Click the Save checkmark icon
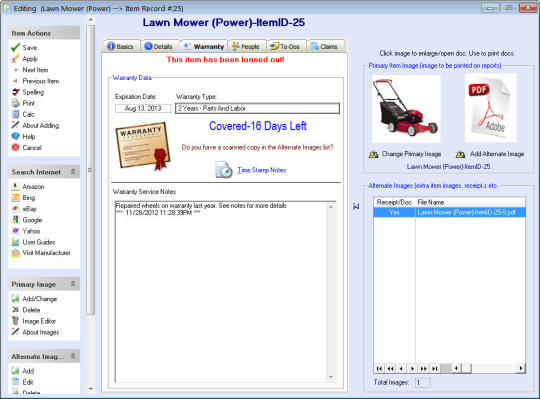The image size is (540, 399). [15, 48]
